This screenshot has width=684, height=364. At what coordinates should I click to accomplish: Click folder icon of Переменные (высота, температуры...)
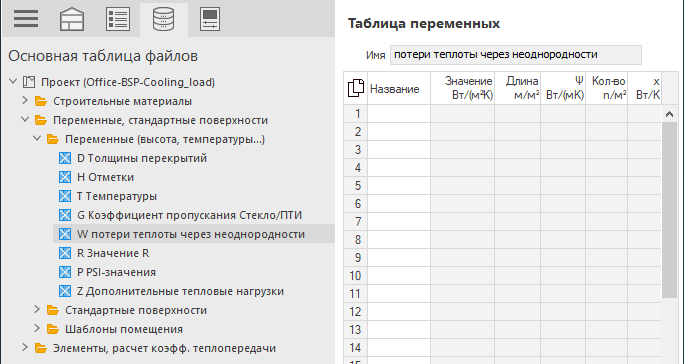click(x=53, y=139)
